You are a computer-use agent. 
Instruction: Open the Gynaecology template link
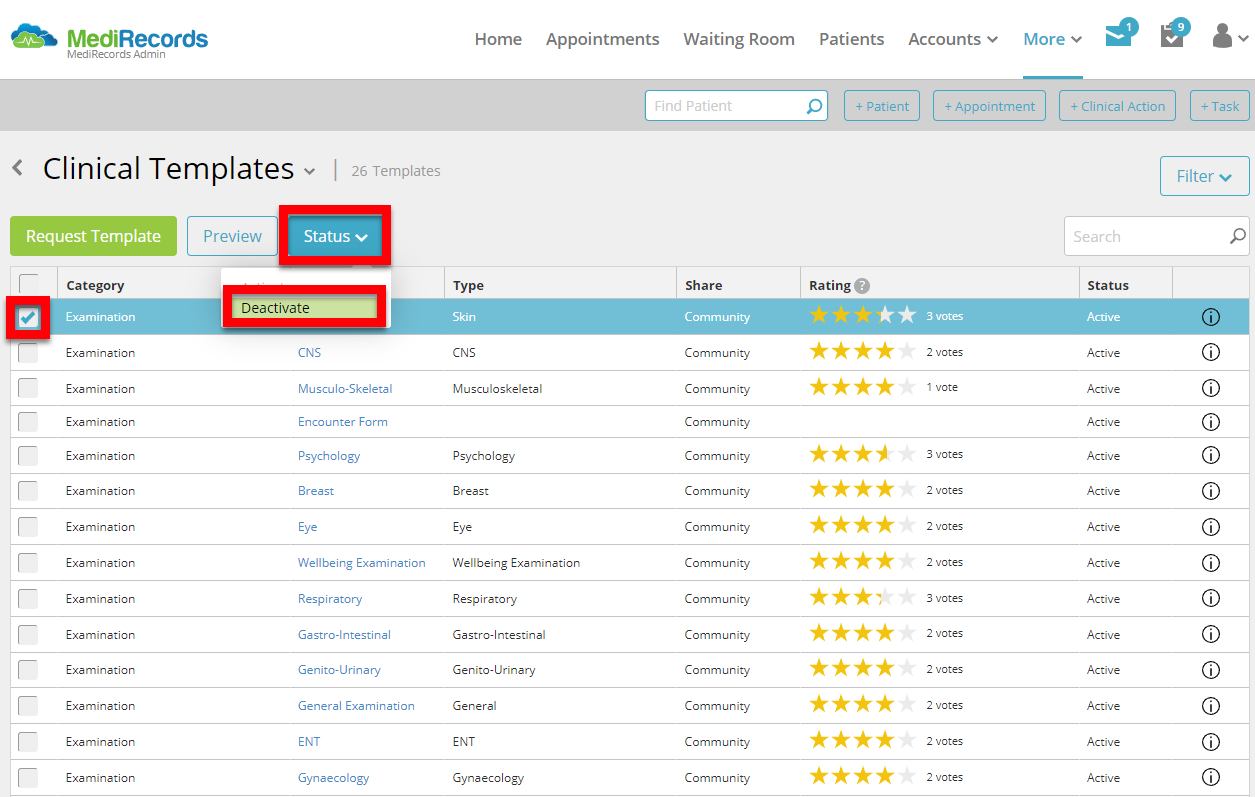click(x=333, y=778)
